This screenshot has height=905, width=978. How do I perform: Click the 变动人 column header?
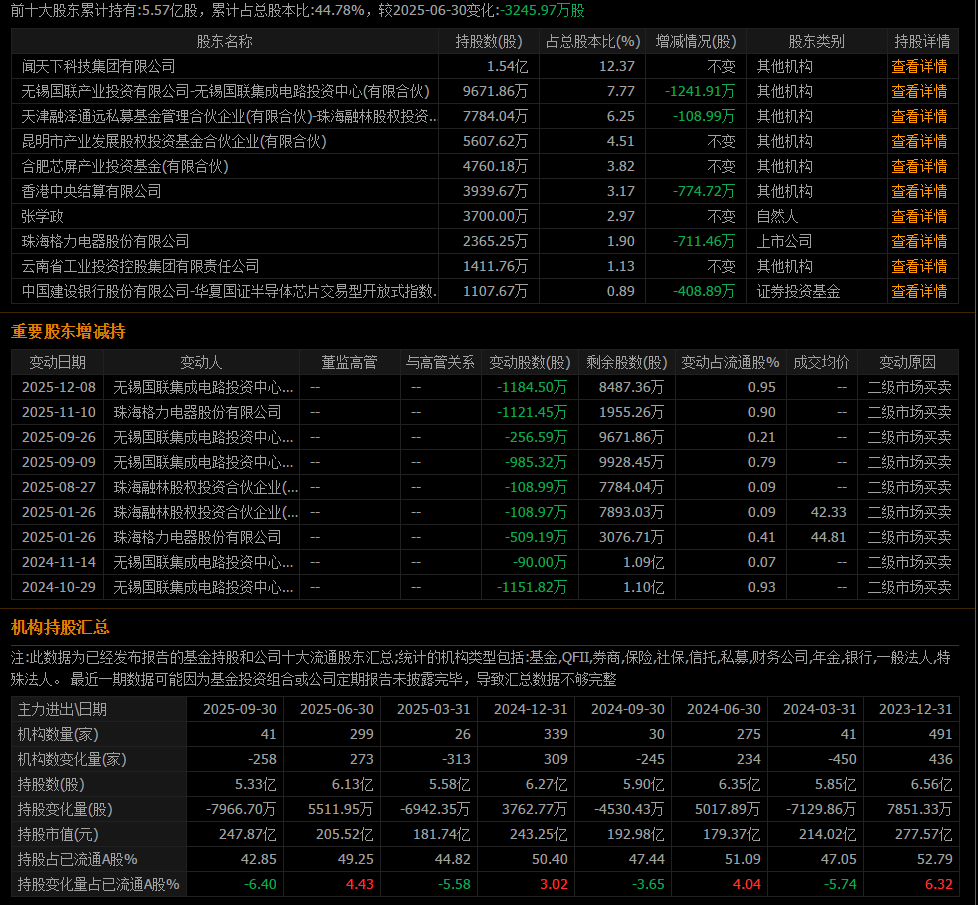pyautogui.click(x=201, y=362)
